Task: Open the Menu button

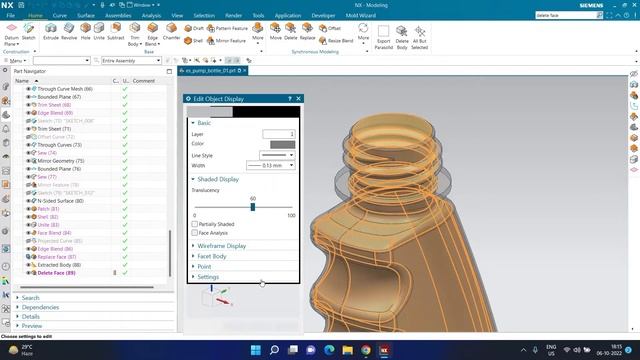Action: pyautogui.click(x=15, y=60)
